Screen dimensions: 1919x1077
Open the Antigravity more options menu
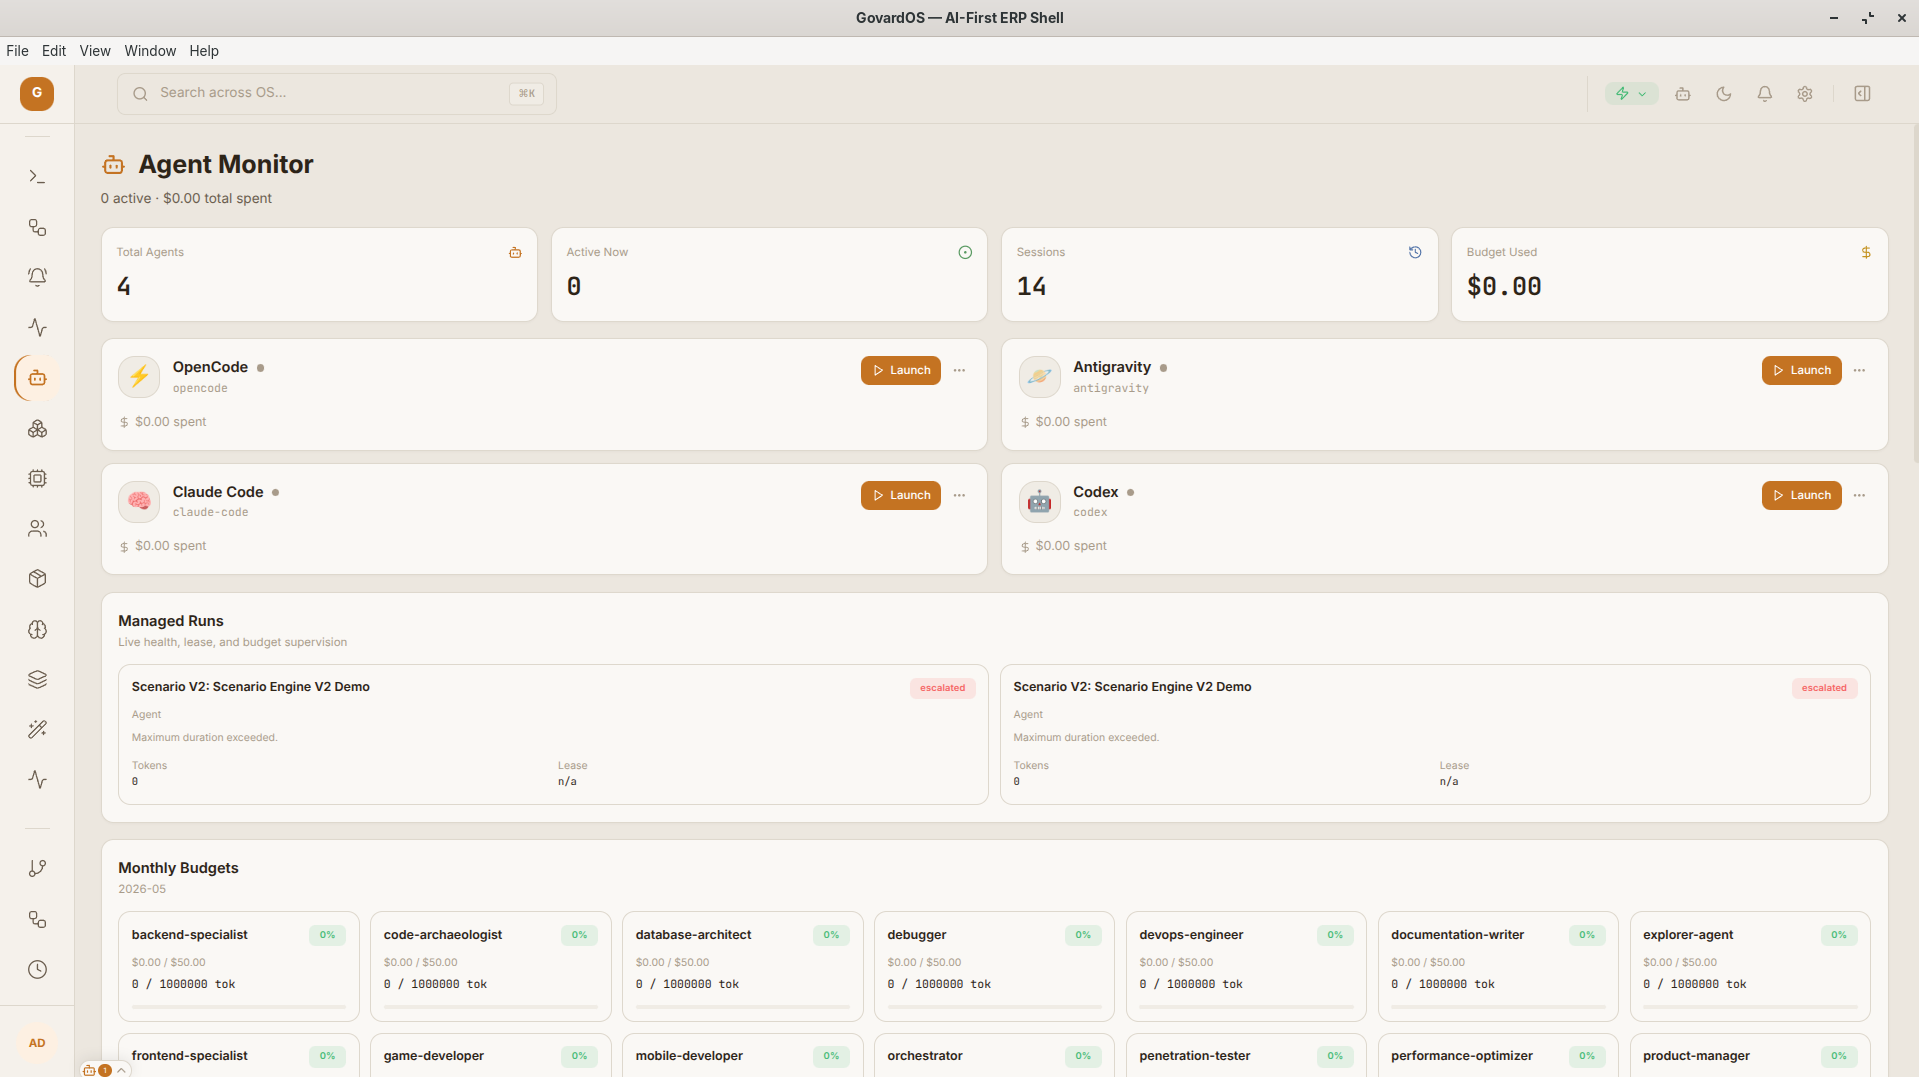1859,370
